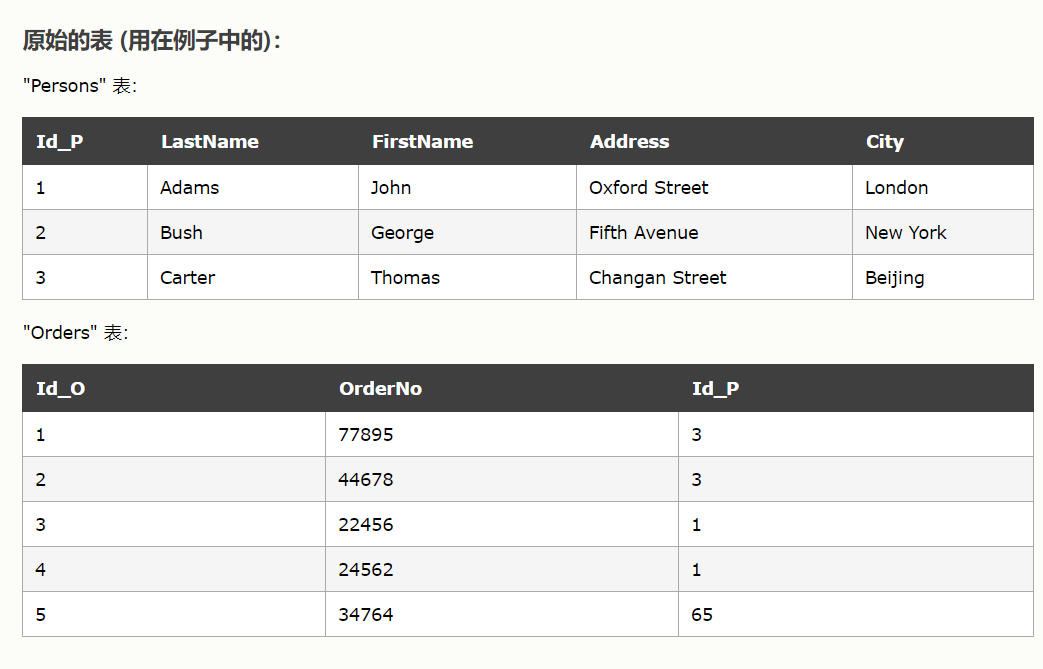Click the Fifth Avenue address cell
Image resolution: width=1043 pixels, height=669 pixels.
(x=644, y=233)
